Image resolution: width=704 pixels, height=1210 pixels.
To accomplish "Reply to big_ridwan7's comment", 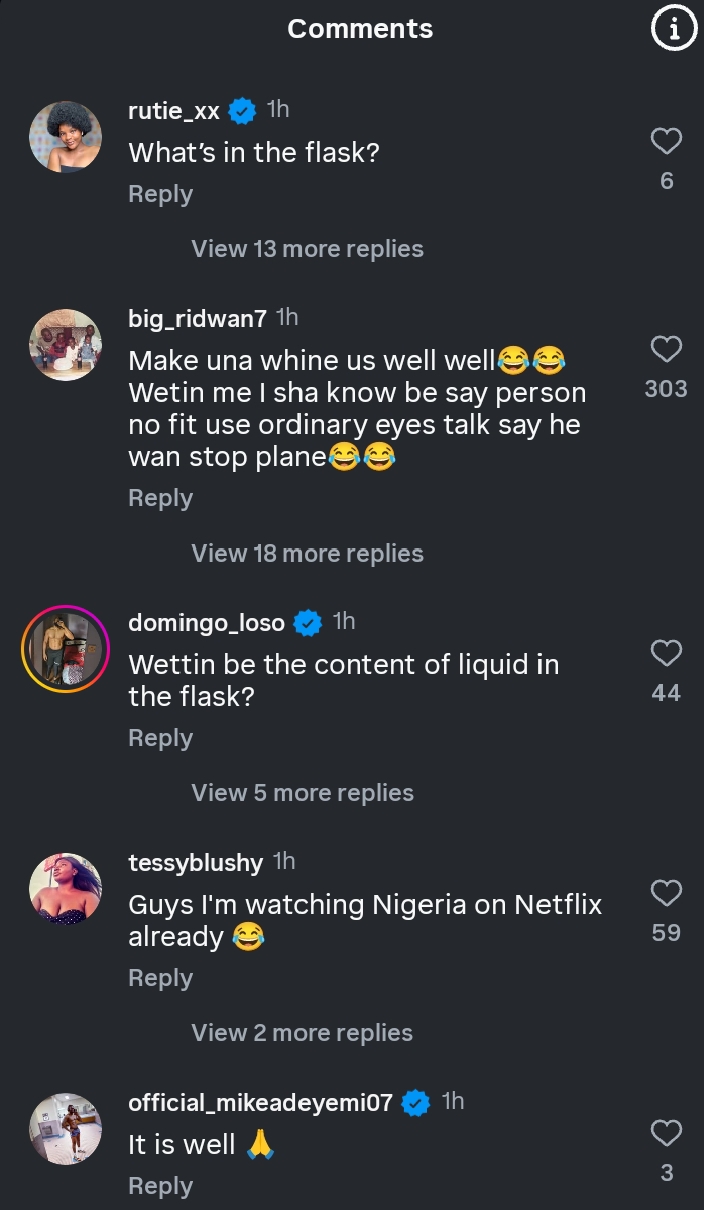I will point(160,498).
